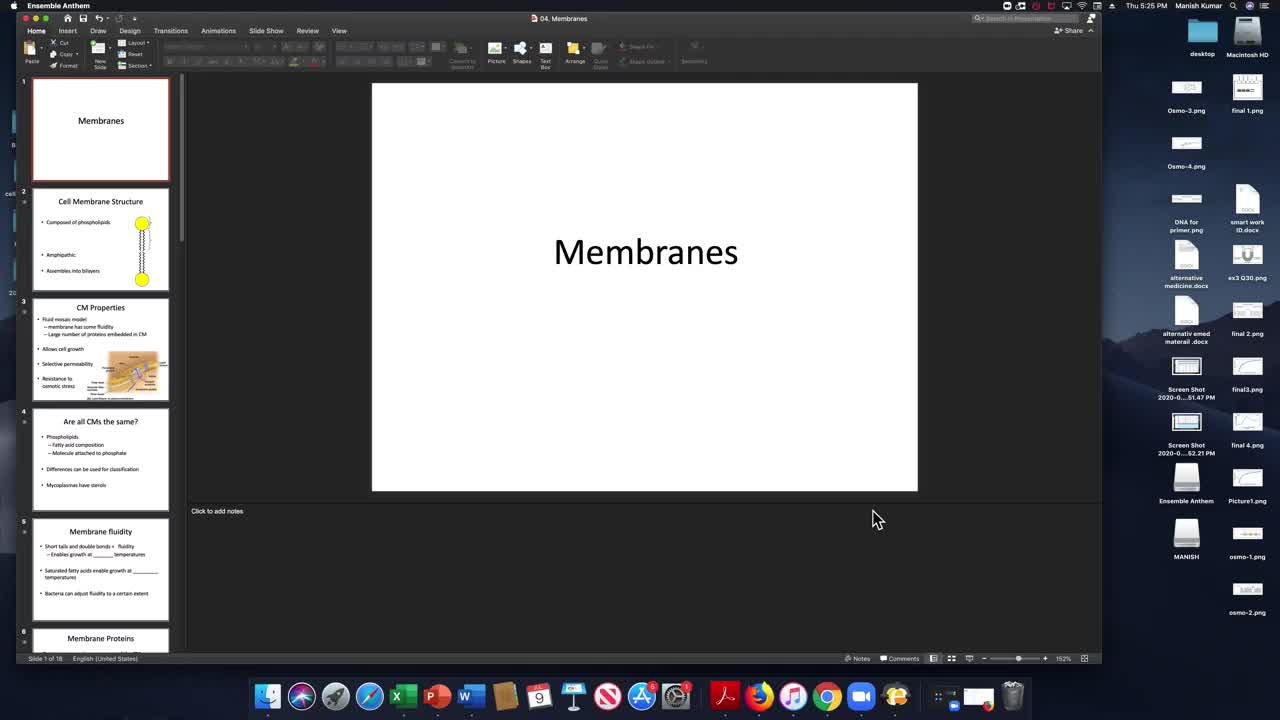Click the Review tab

tap(307, 31)
